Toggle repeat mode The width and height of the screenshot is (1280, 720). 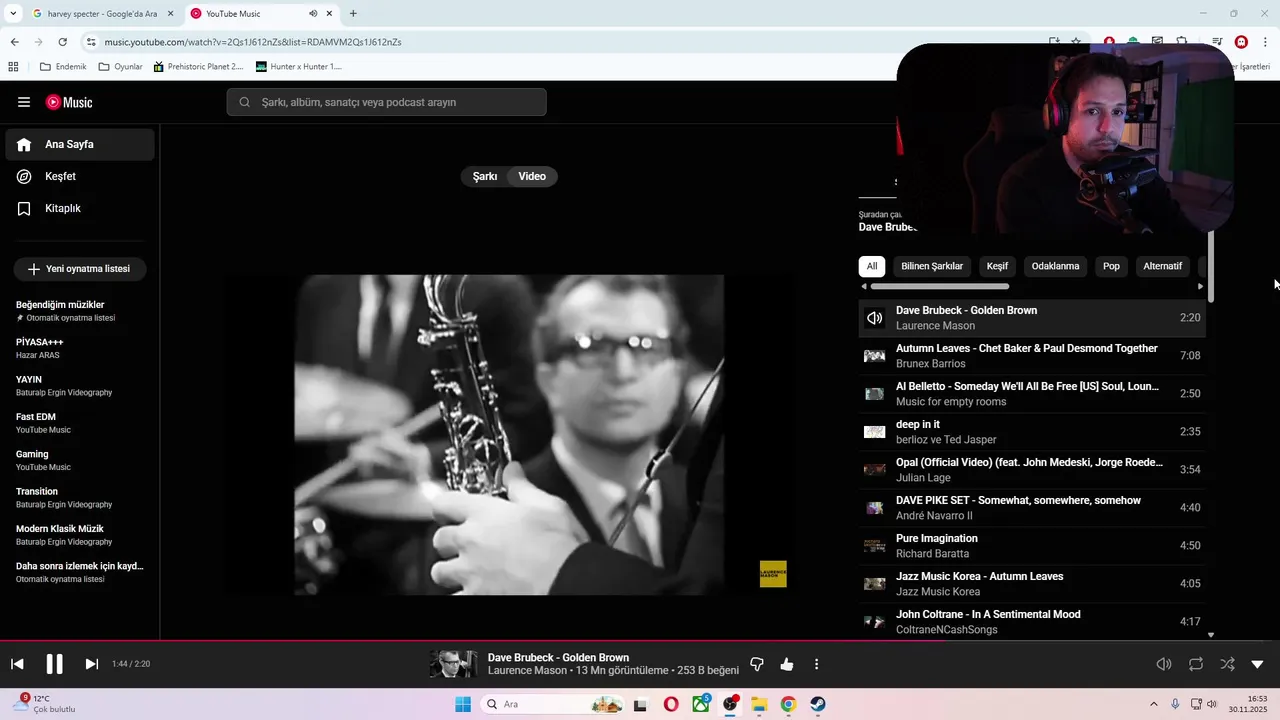1196,664
